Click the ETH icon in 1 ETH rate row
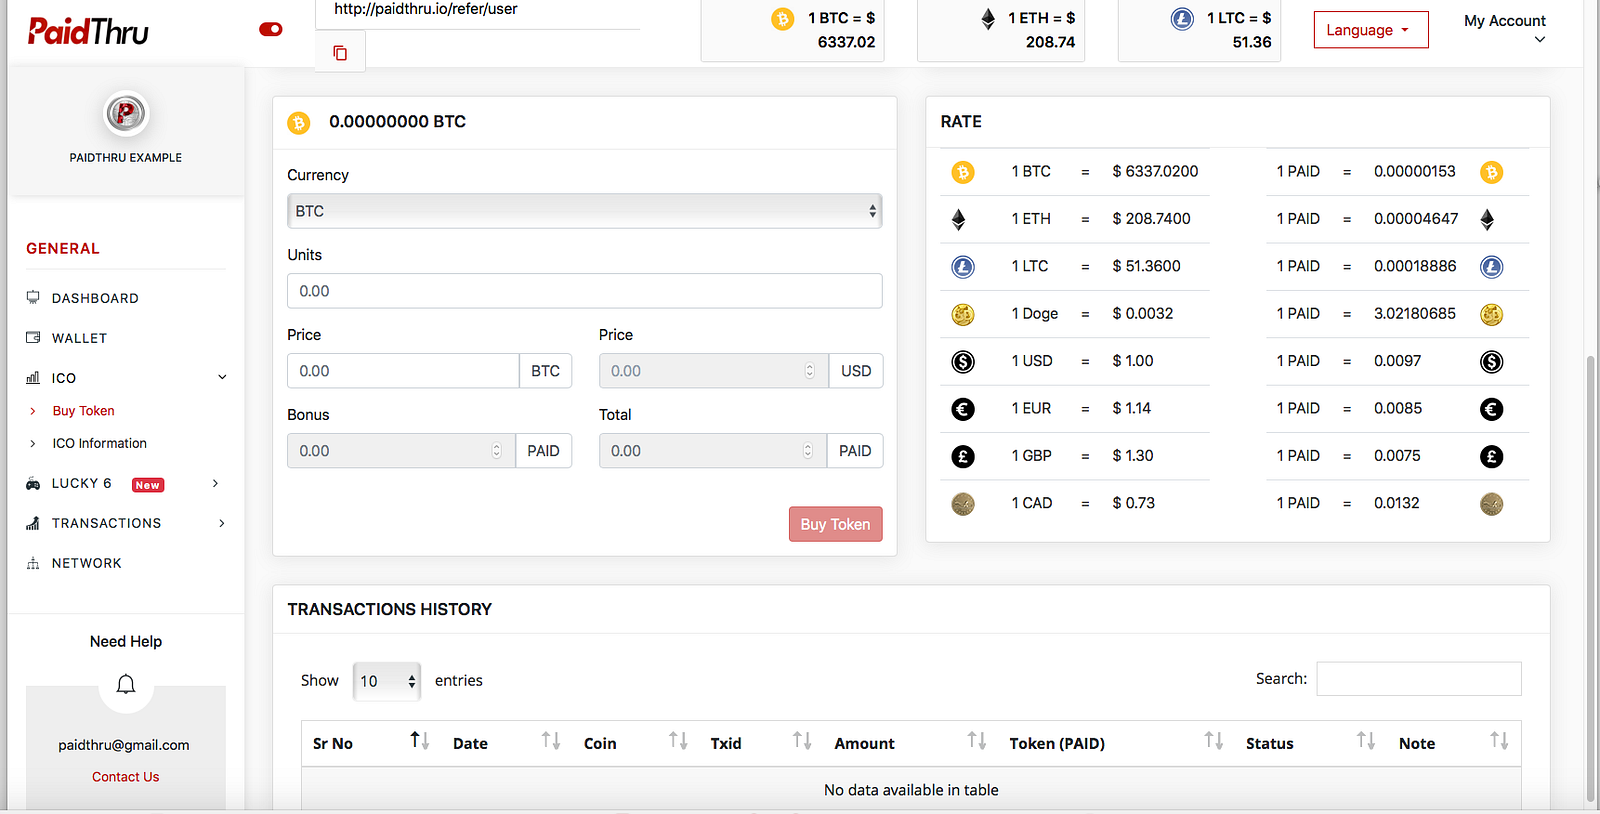This screenshot has height=814, width=1600. tap(959, 220)
